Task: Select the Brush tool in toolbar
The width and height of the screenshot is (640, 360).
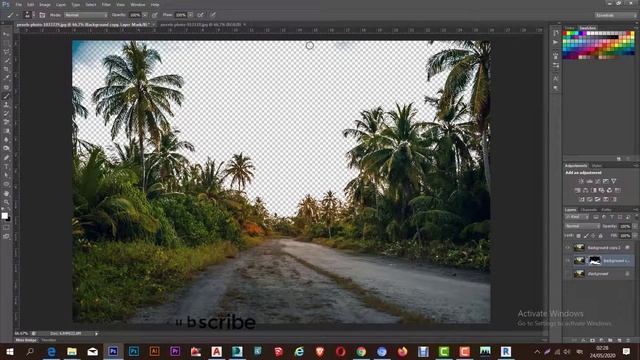Action: (x=6, y=96)
